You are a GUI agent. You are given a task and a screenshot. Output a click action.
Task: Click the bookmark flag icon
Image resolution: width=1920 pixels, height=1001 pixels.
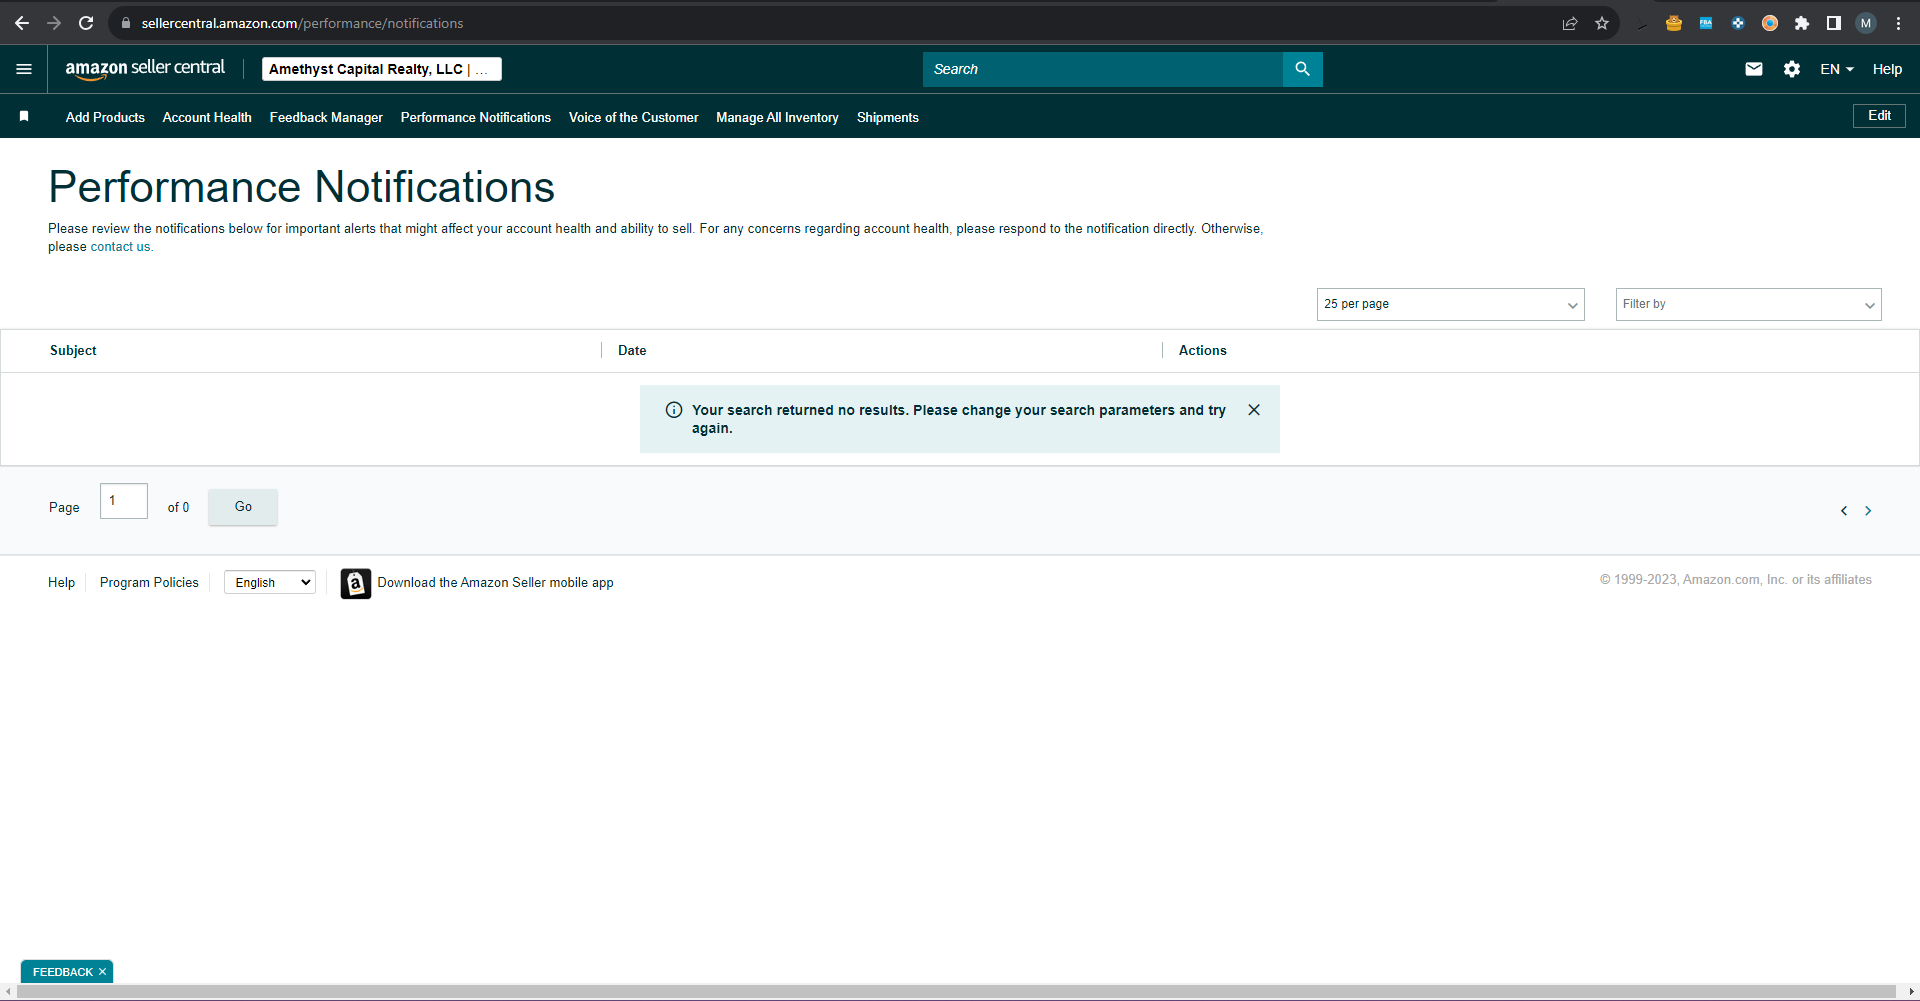tap(24, 117)
